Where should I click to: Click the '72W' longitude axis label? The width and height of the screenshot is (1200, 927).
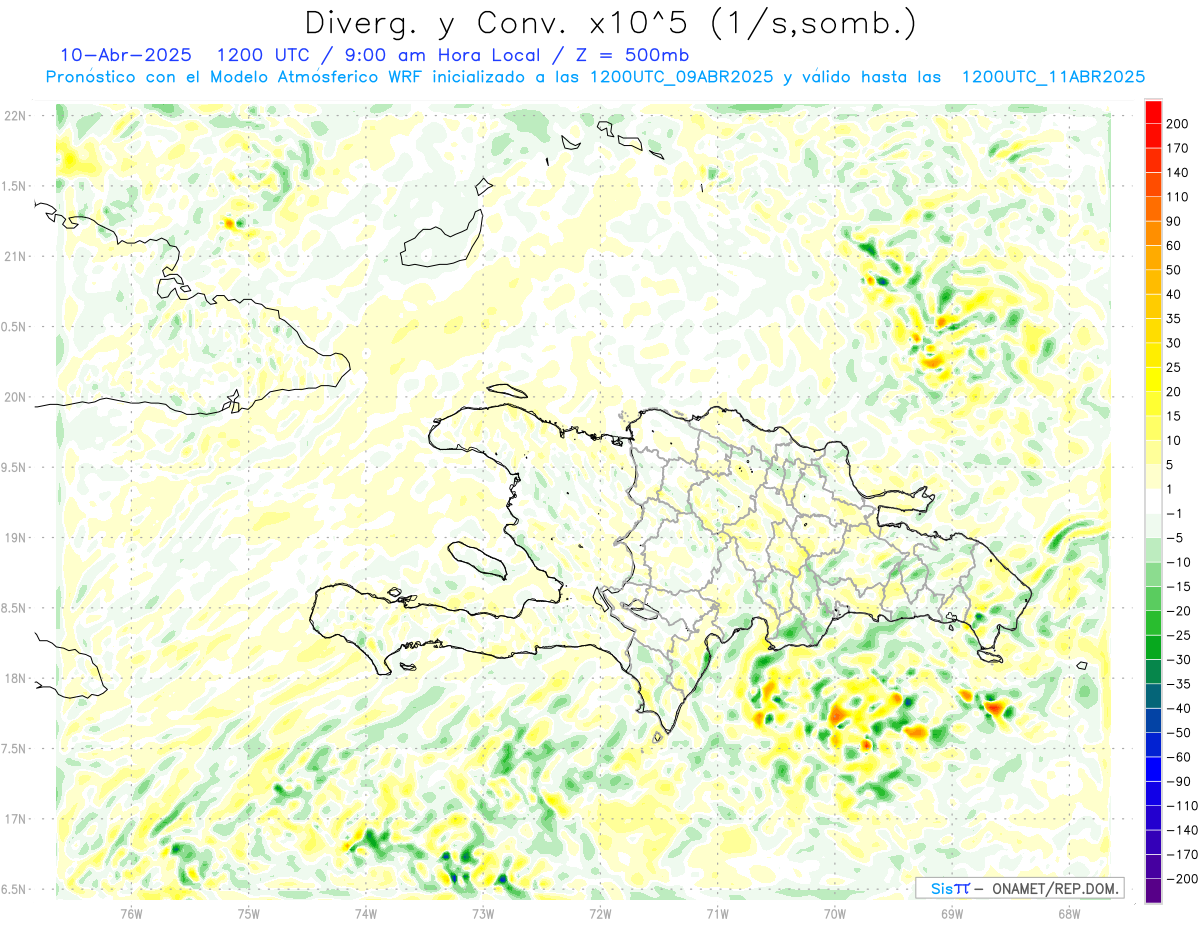(600, 912)
